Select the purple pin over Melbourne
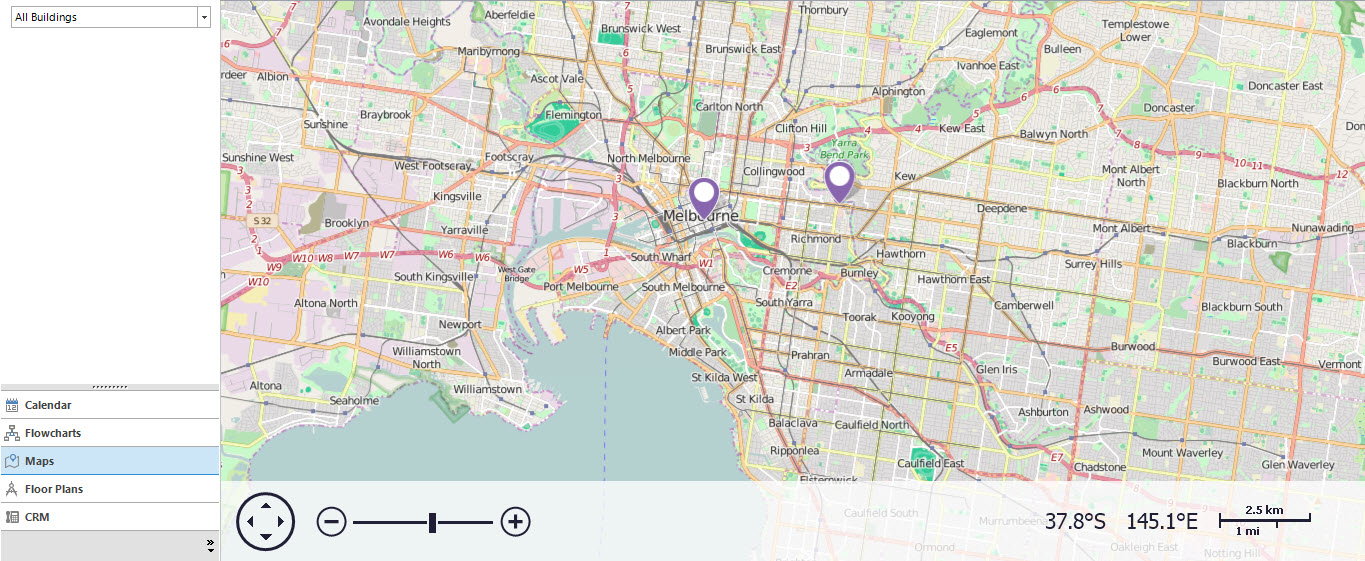Screen dimensions: 1365x561 click(x=705, y=196)
